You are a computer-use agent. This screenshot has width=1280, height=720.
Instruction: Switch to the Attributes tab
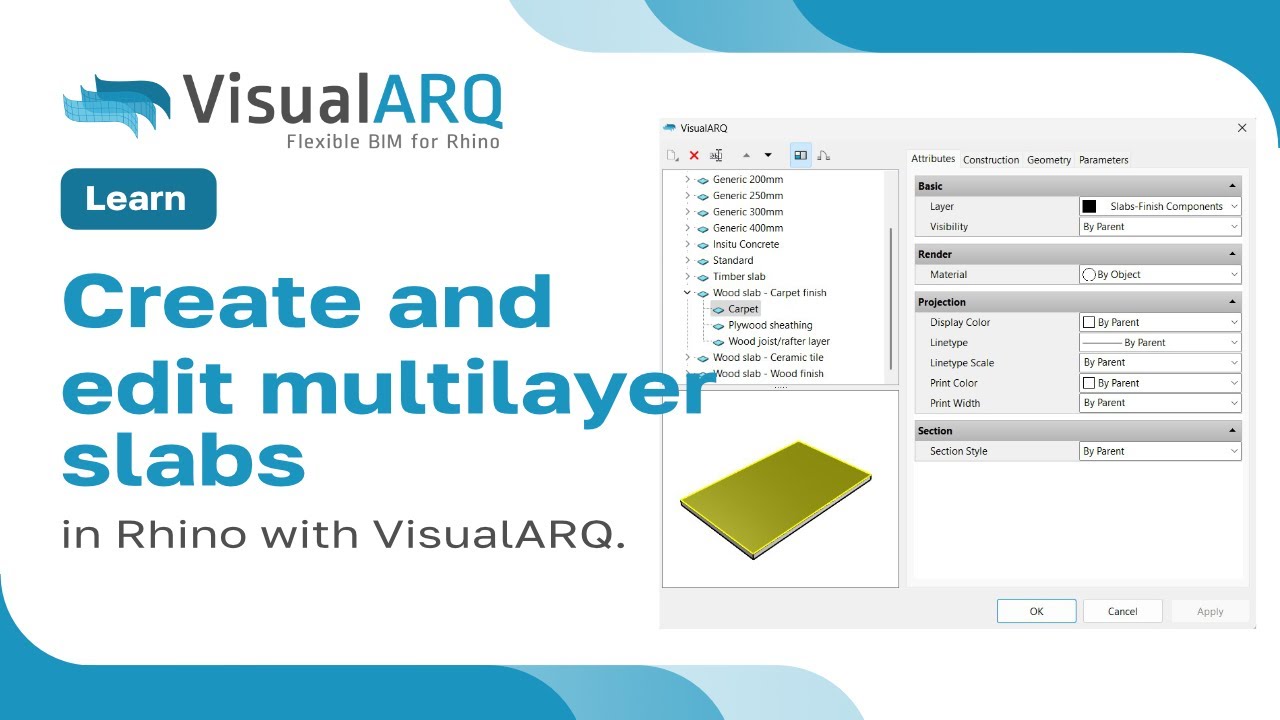(933, 159)
